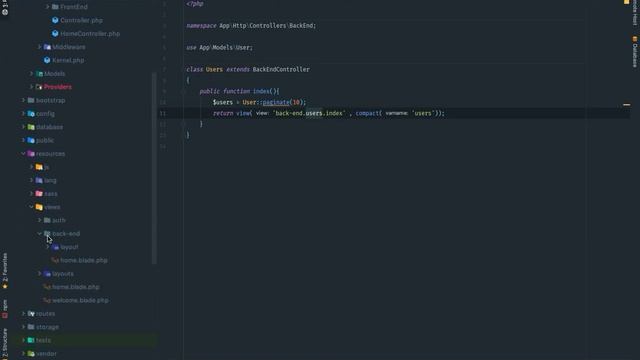
Task: Select the layout folder icon
Action: 56,247
